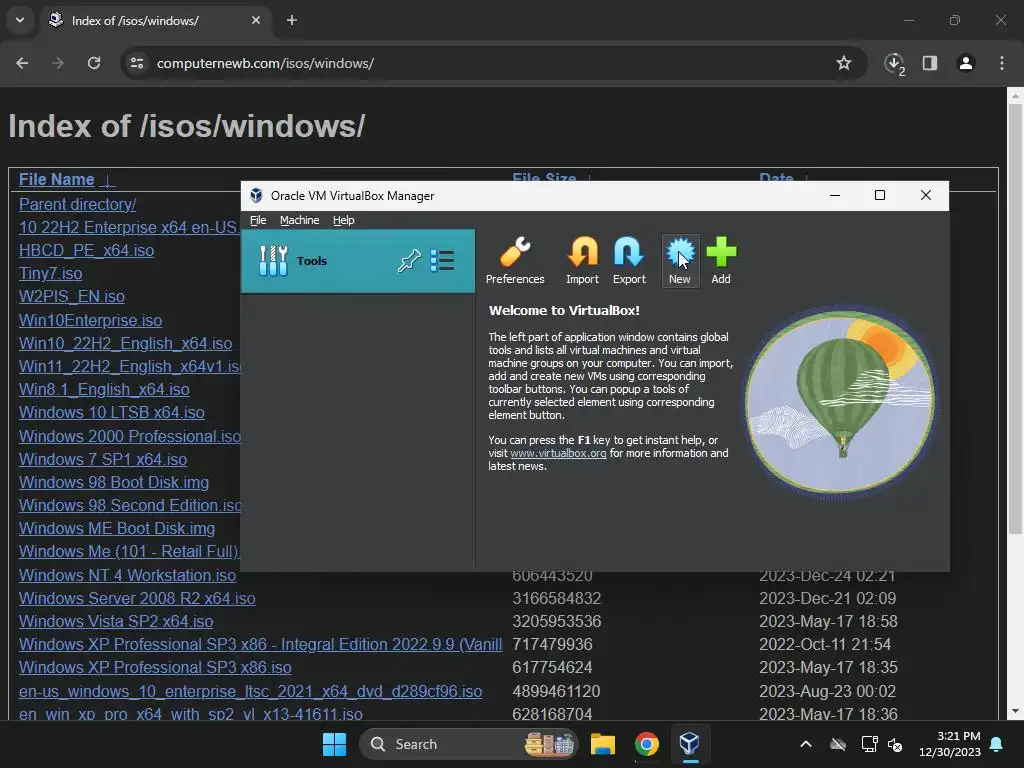Open the Help menu in VirtualBox
Screen dimensions: 1024x768
[344, 220]
